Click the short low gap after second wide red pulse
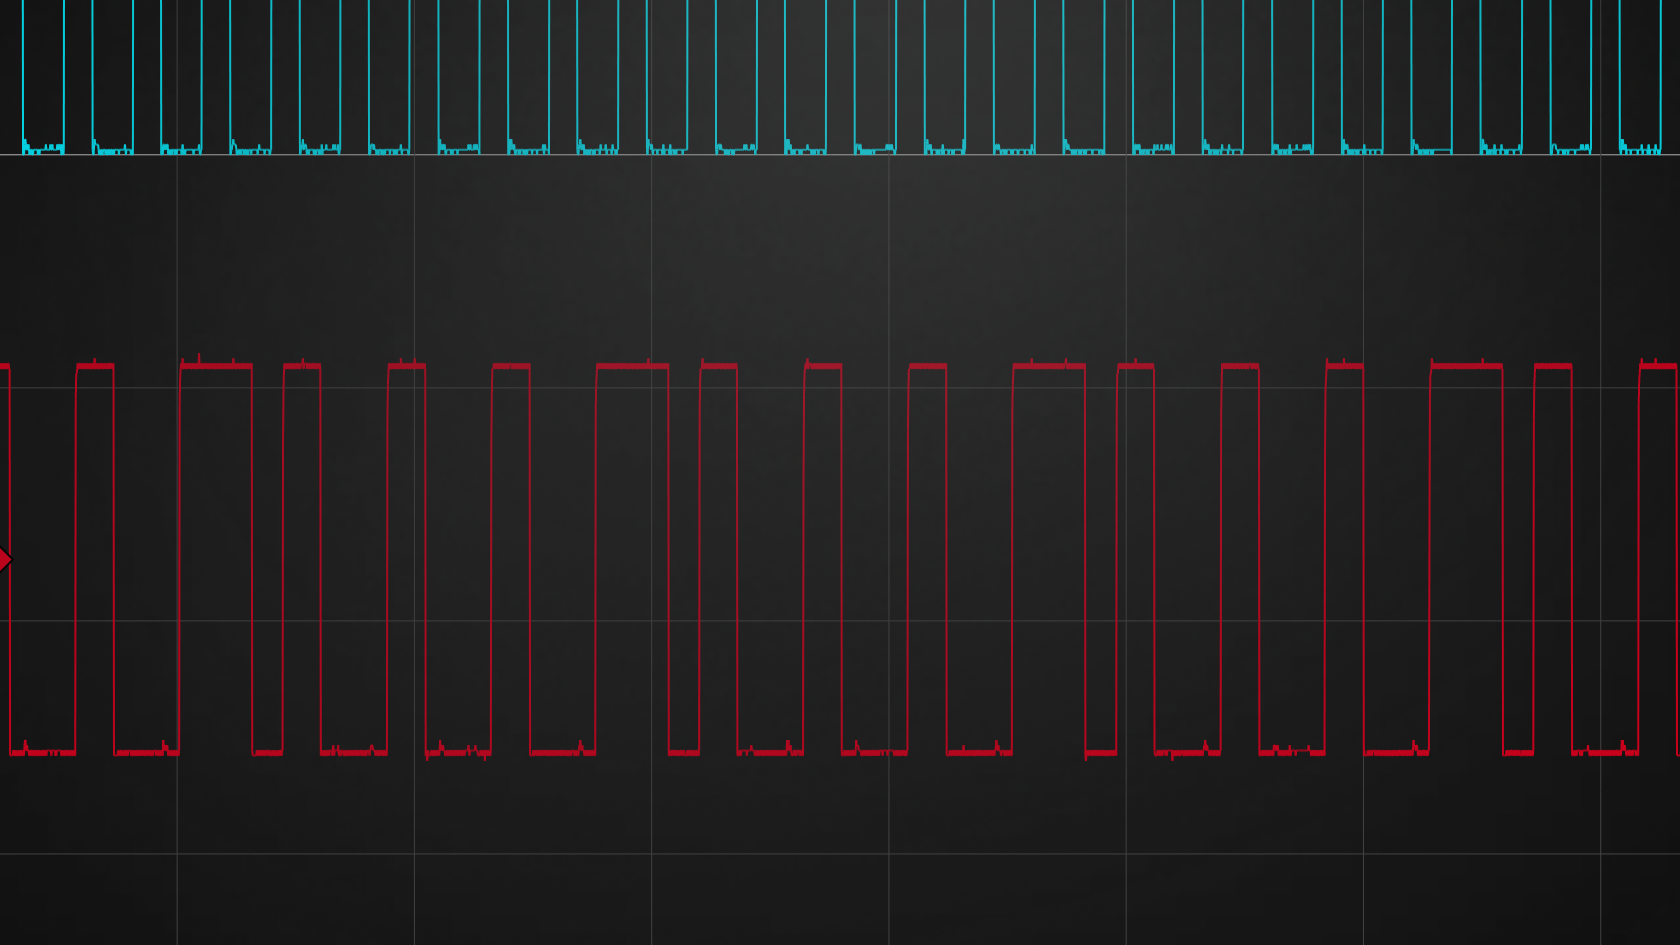 pos(684,751)
